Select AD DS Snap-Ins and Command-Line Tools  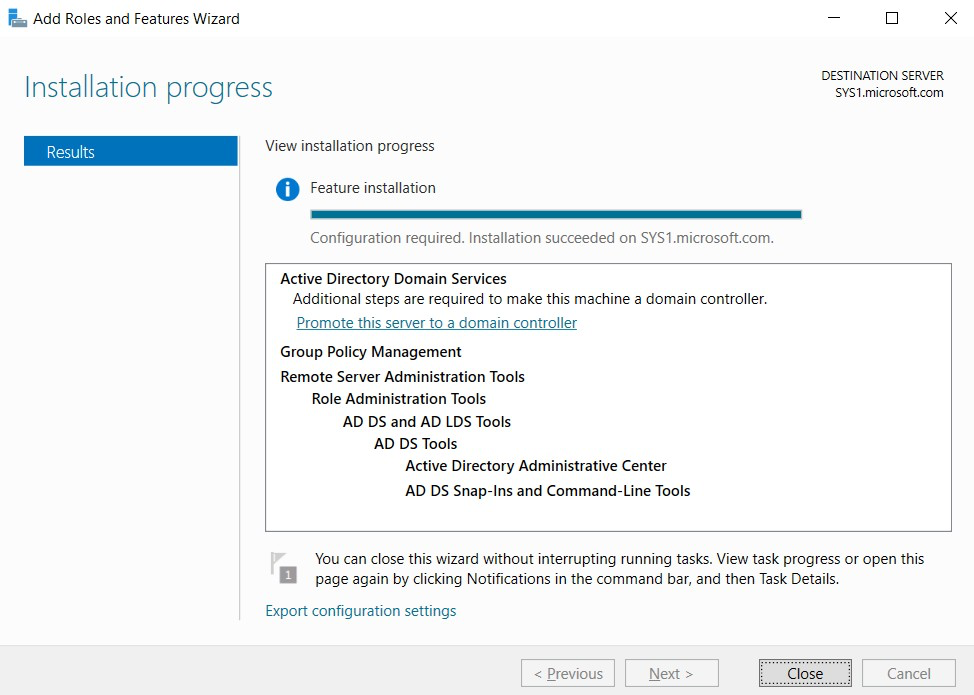pyautogui.click(x=548, y=491)
